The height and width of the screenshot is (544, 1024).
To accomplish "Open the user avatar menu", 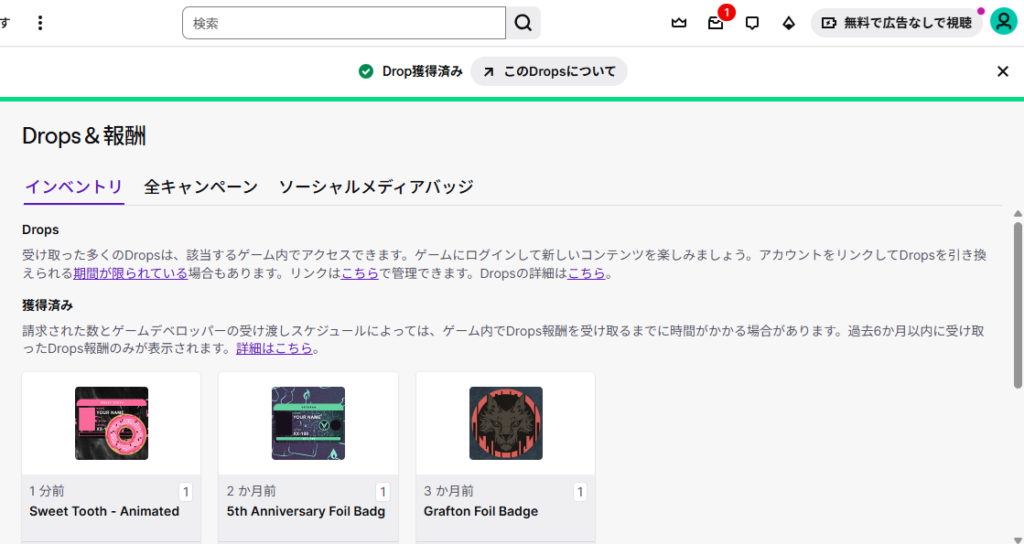I will pos(1003,22).
